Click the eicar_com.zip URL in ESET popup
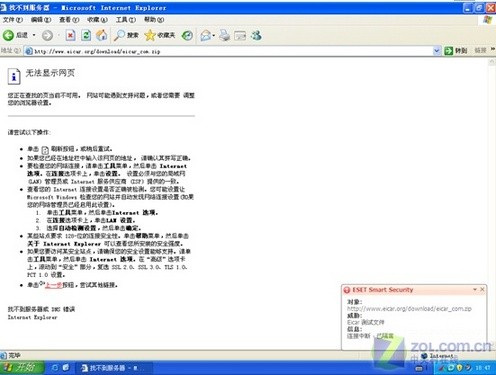This screenshot has width=496, height=375. 409,309
